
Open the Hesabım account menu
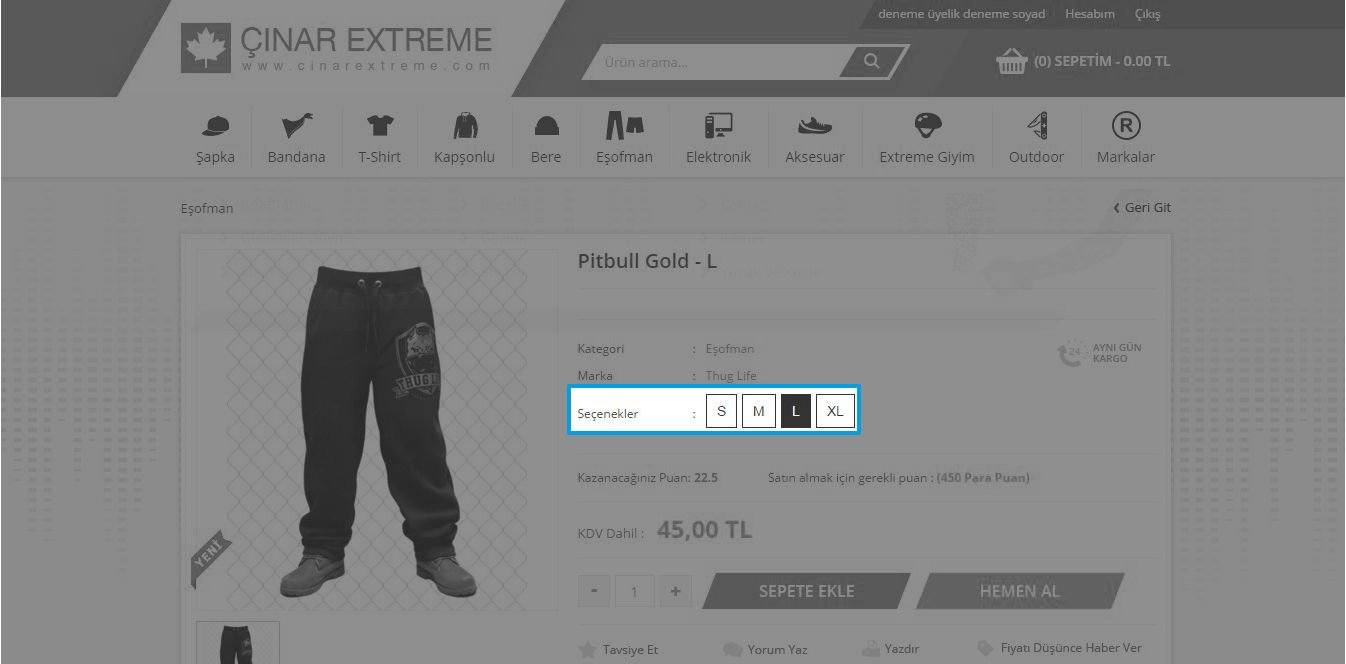pos(1090,14)
